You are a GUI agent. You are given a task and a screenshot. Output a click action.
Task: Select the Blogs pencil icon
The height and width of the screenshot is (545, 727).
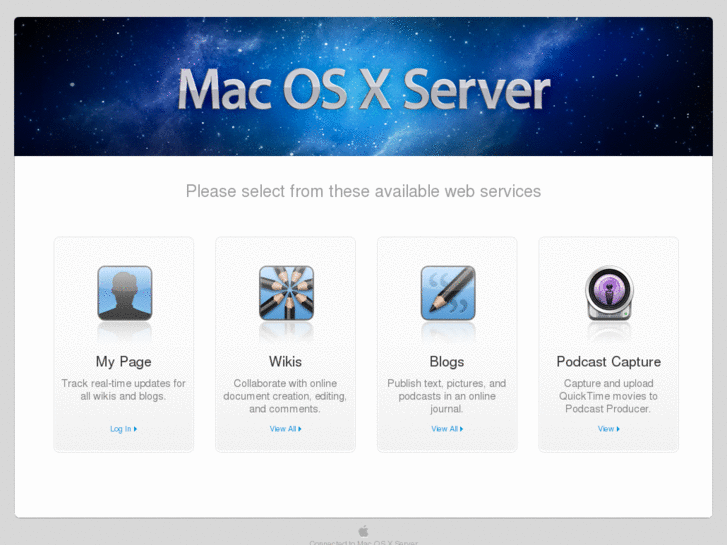point(447,293)
